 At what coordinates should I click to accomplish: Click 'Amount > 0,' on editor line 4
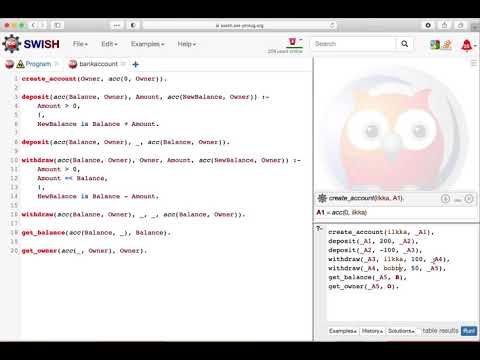pyautogui.click(x=58, y=106)
